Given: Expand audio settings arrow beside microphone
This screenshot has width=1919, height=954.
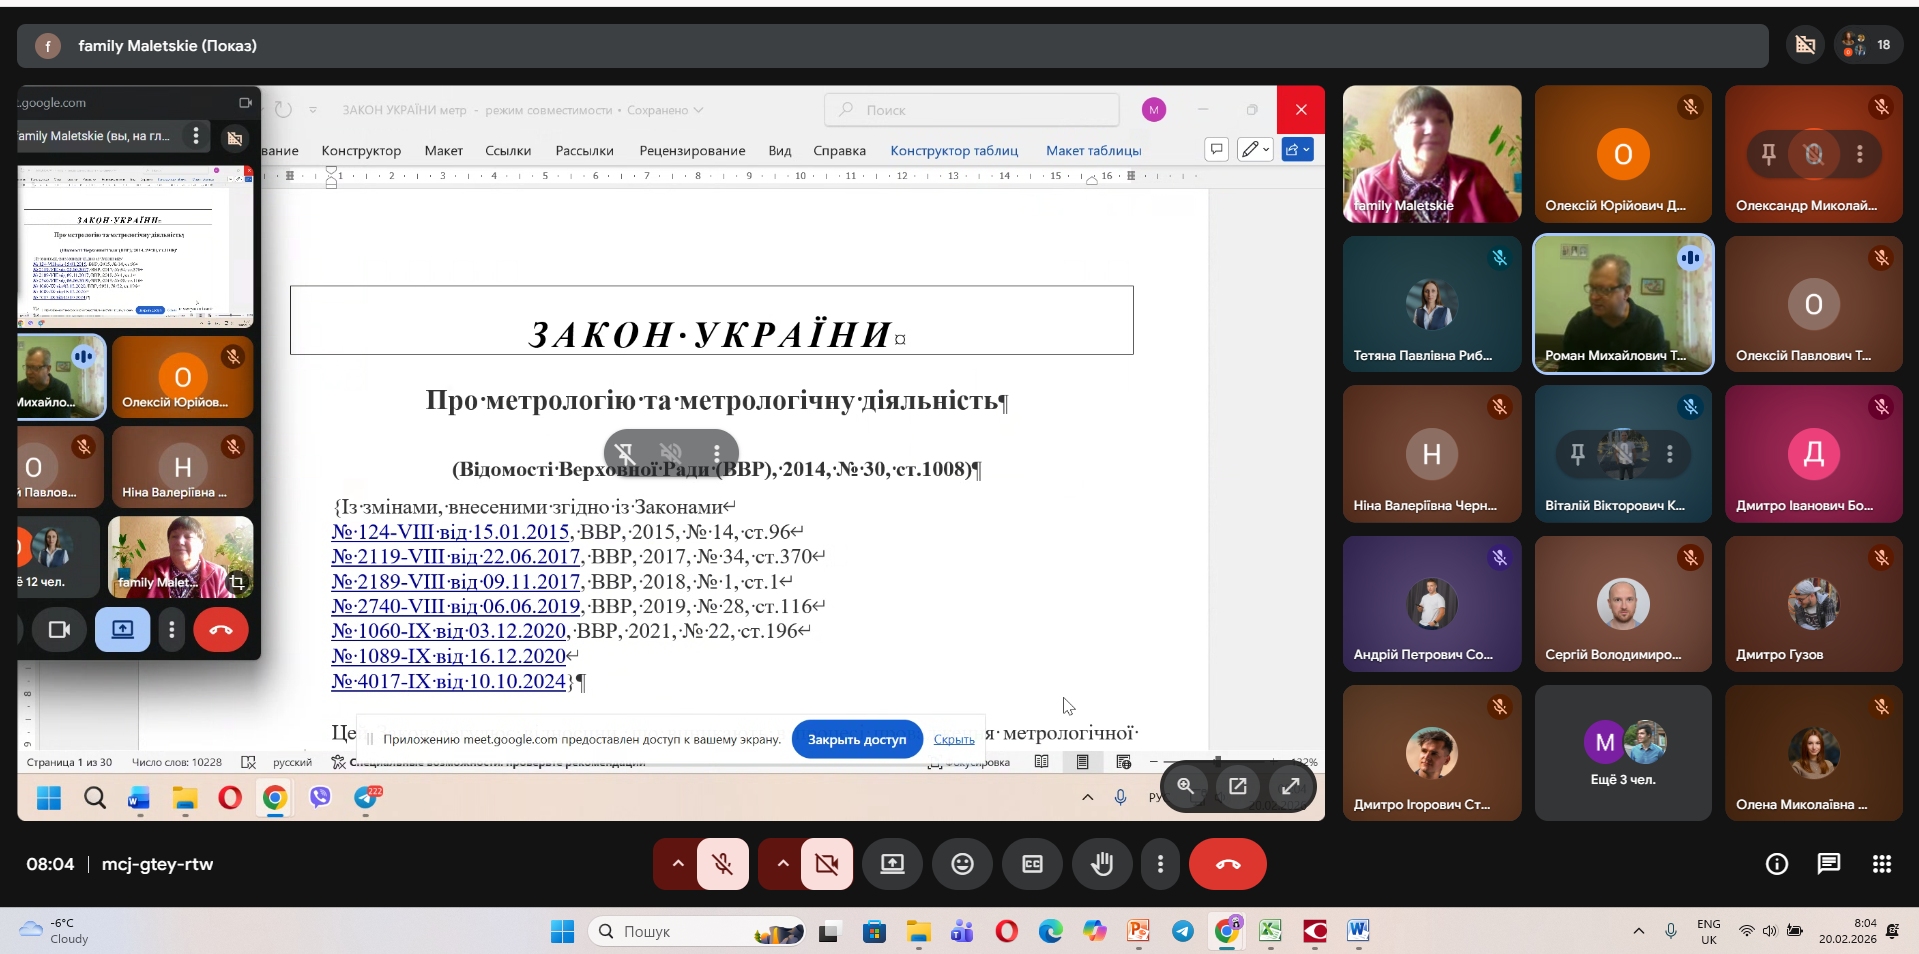Looking at the screenshot, I should 678,864.
